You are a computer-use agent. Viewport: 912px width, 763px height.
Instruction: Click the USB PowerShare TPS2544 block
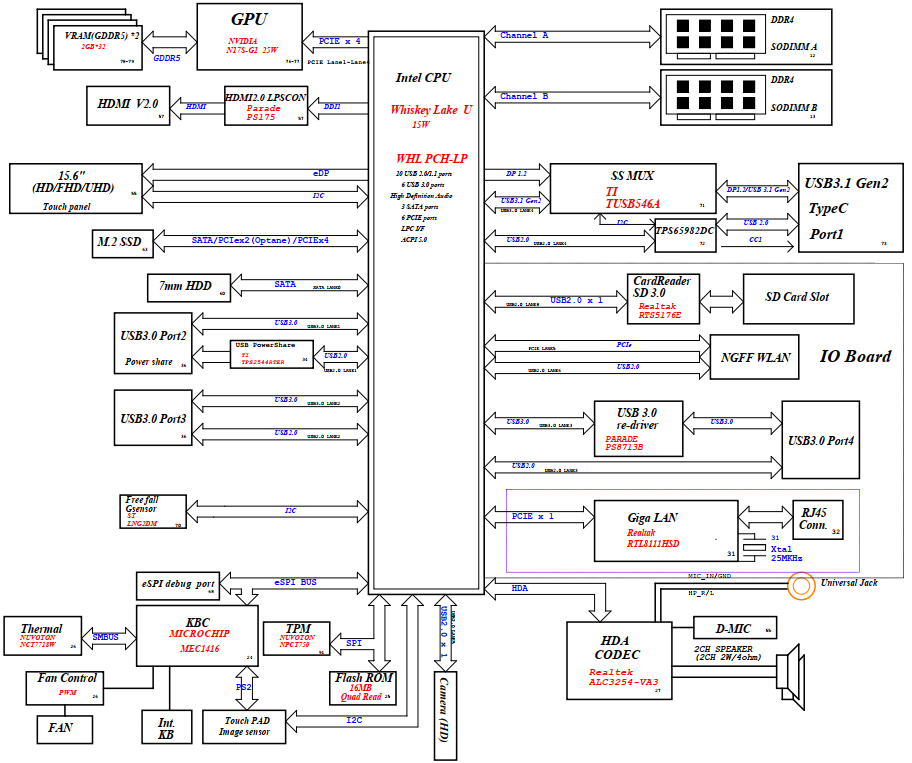[272, 354]
